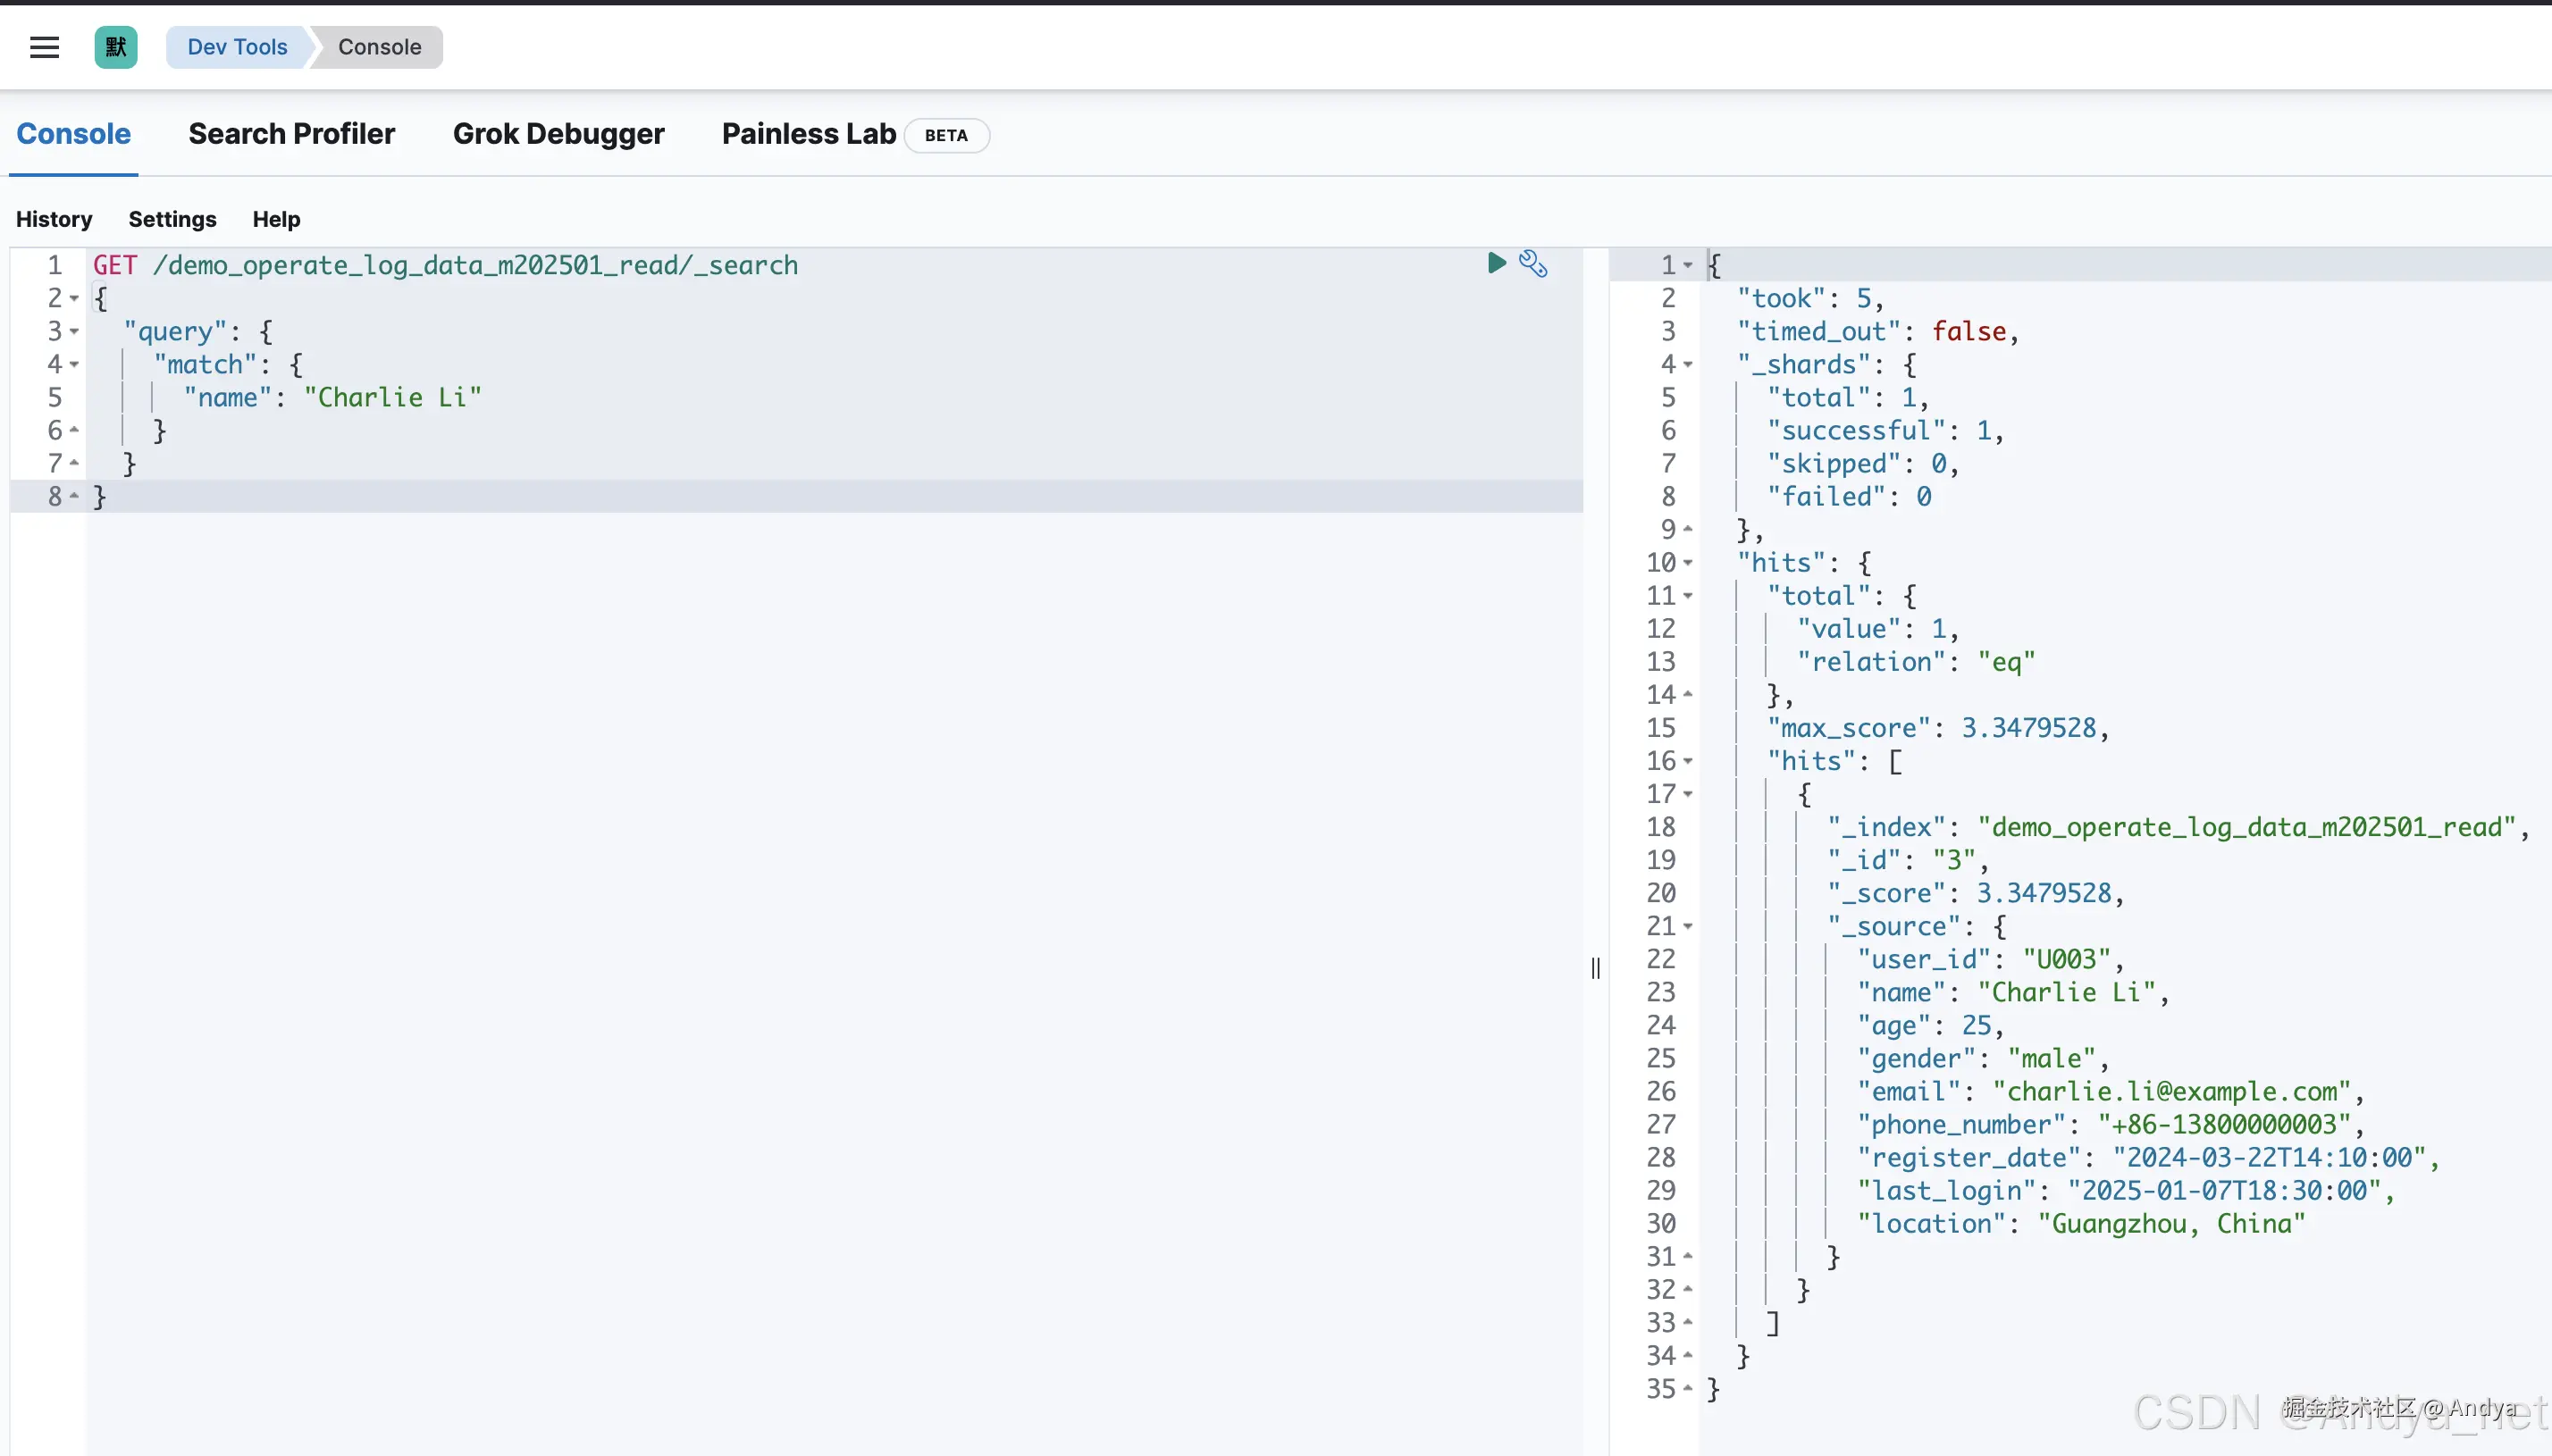Open the wrench request options icon
Viewport: 2552px width, 1456px height.
click(1533, 263)
